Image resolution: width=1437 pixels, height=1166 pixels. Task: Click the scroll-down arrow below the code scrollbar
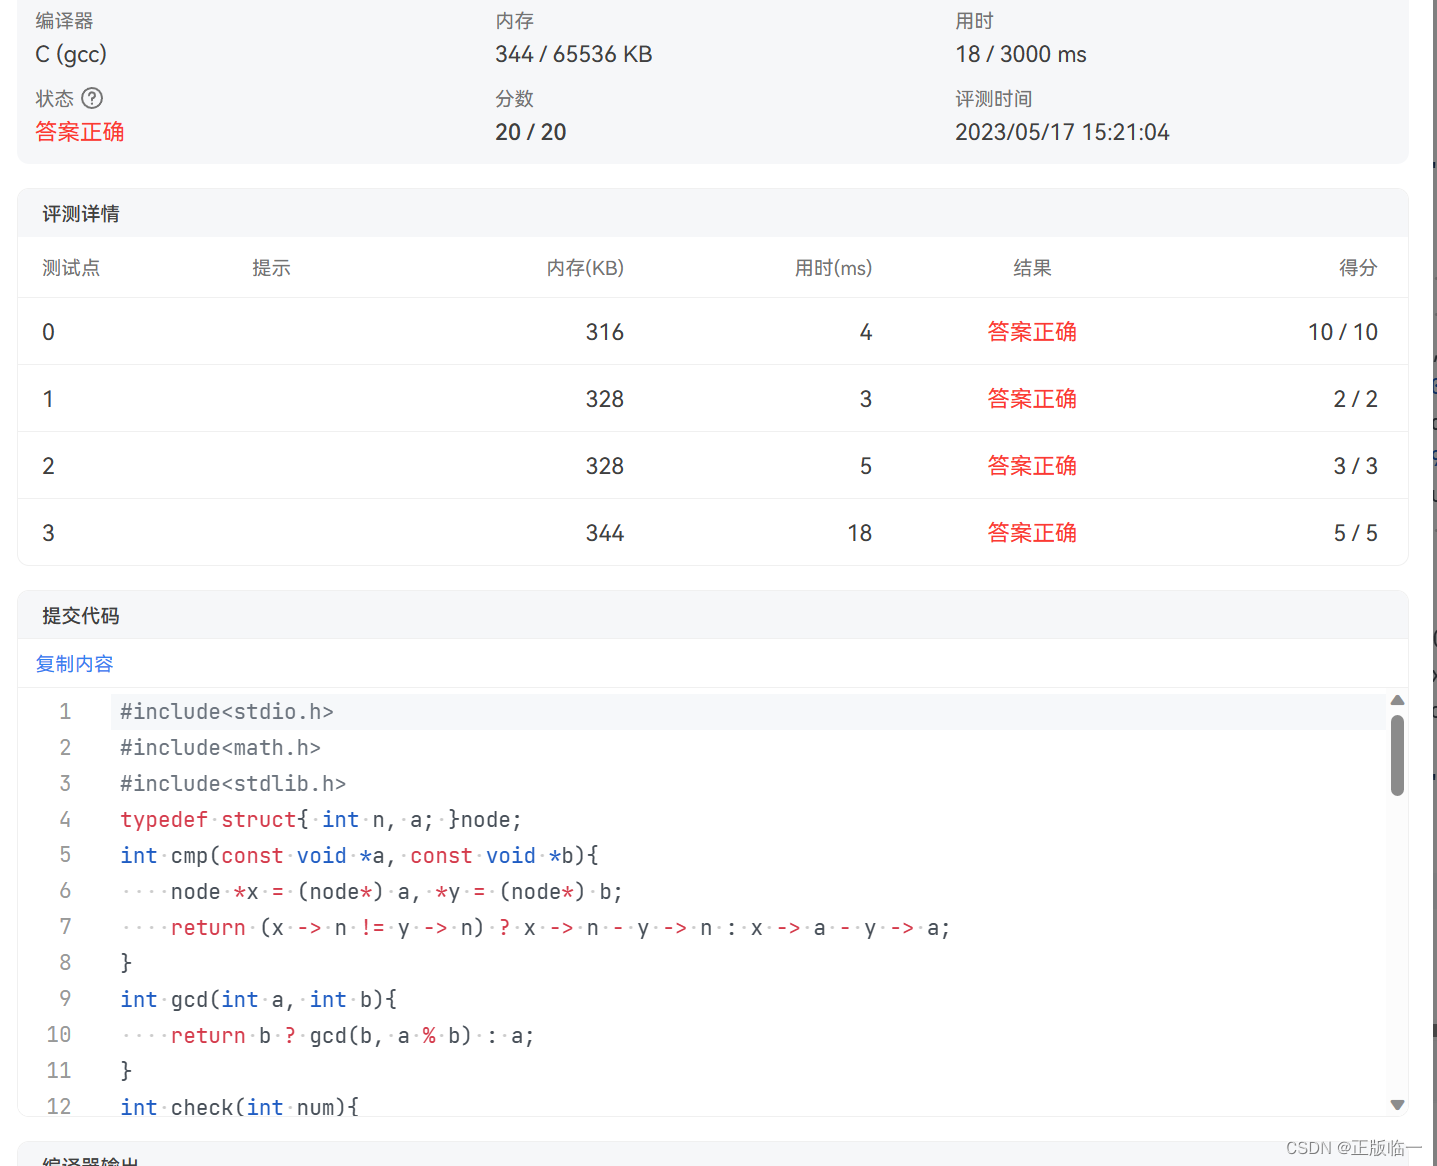coord(1397,1104)
